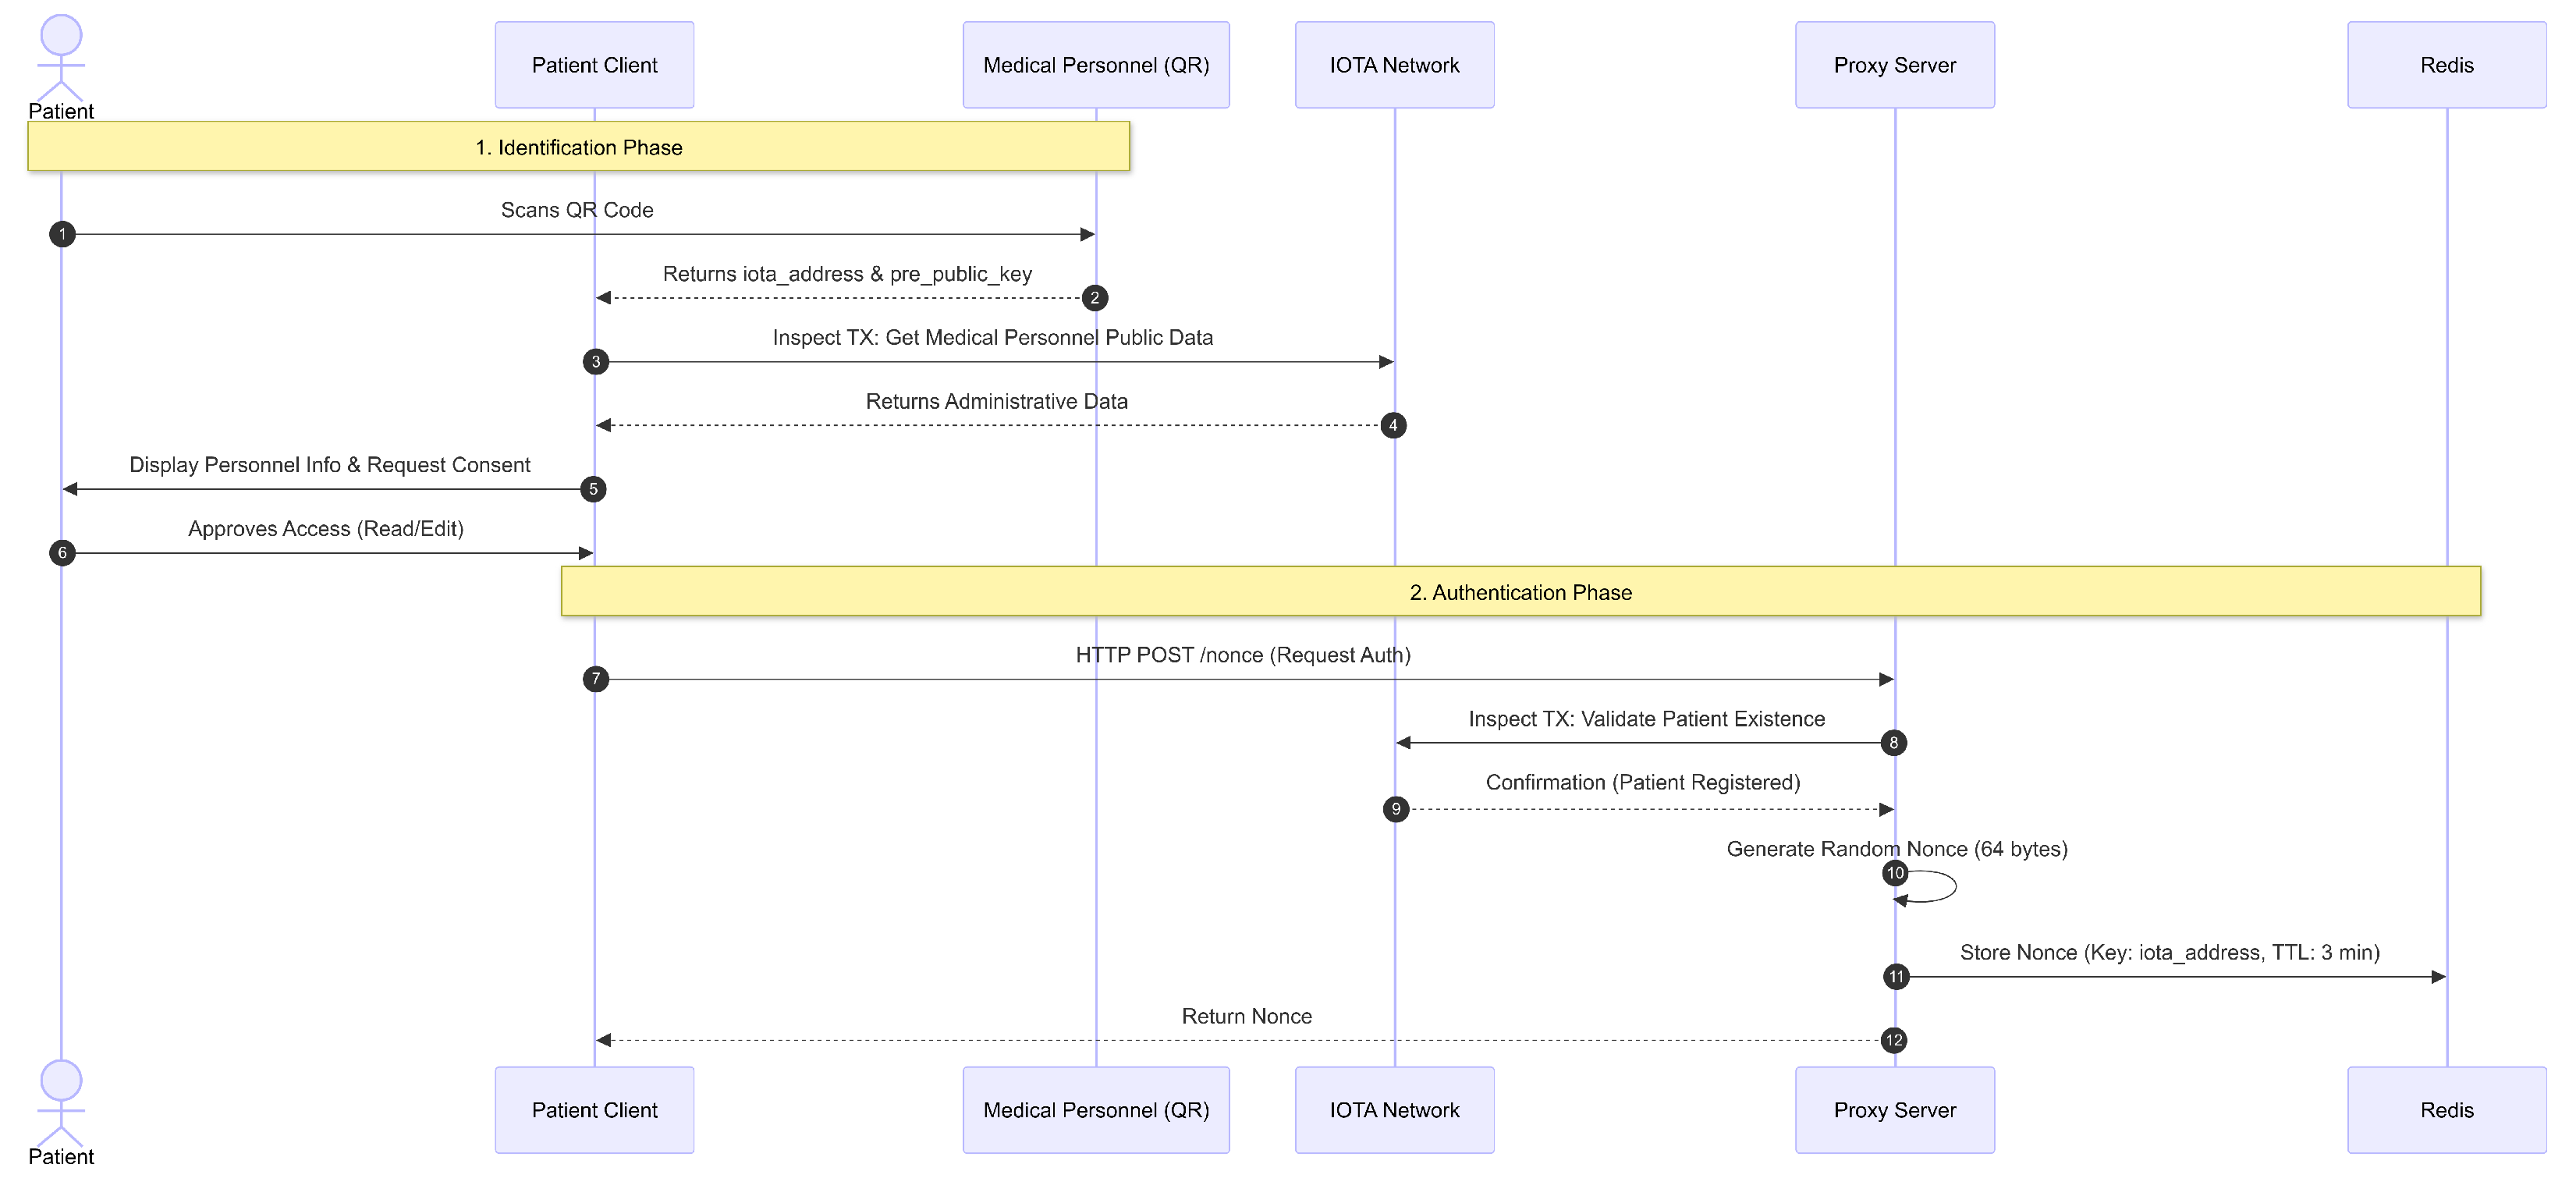
Task: Click sequence number 9 circle marker
Action: coord(1396,809)
